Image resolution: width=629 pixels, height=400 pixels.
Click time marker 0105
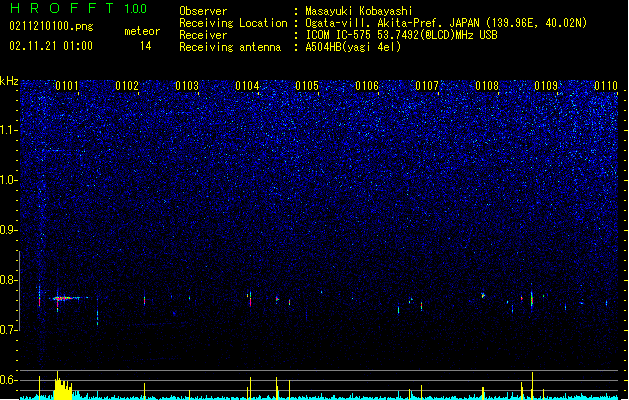pyautogui.click(x=307, y=86)
